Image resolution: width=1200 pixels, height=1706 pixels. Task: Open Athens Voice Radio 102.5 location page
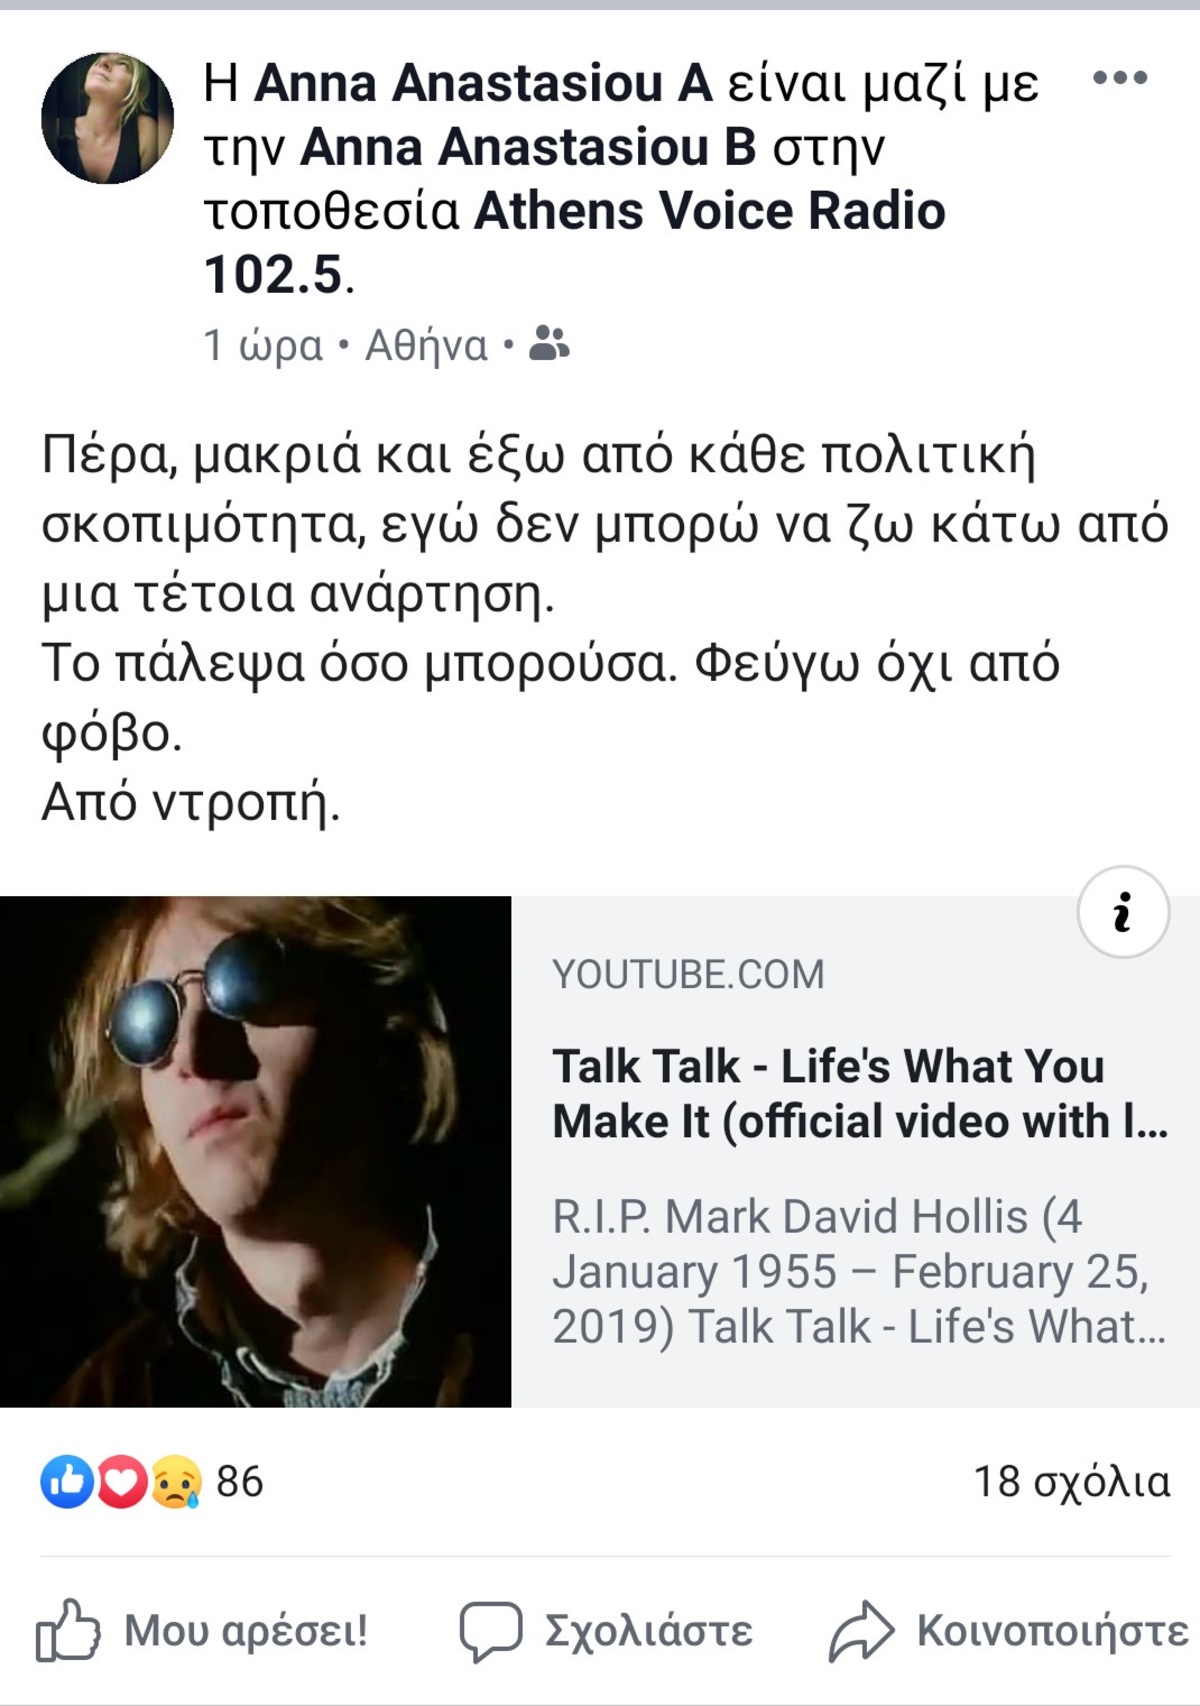pyautogui.click(x=575, y=243)
